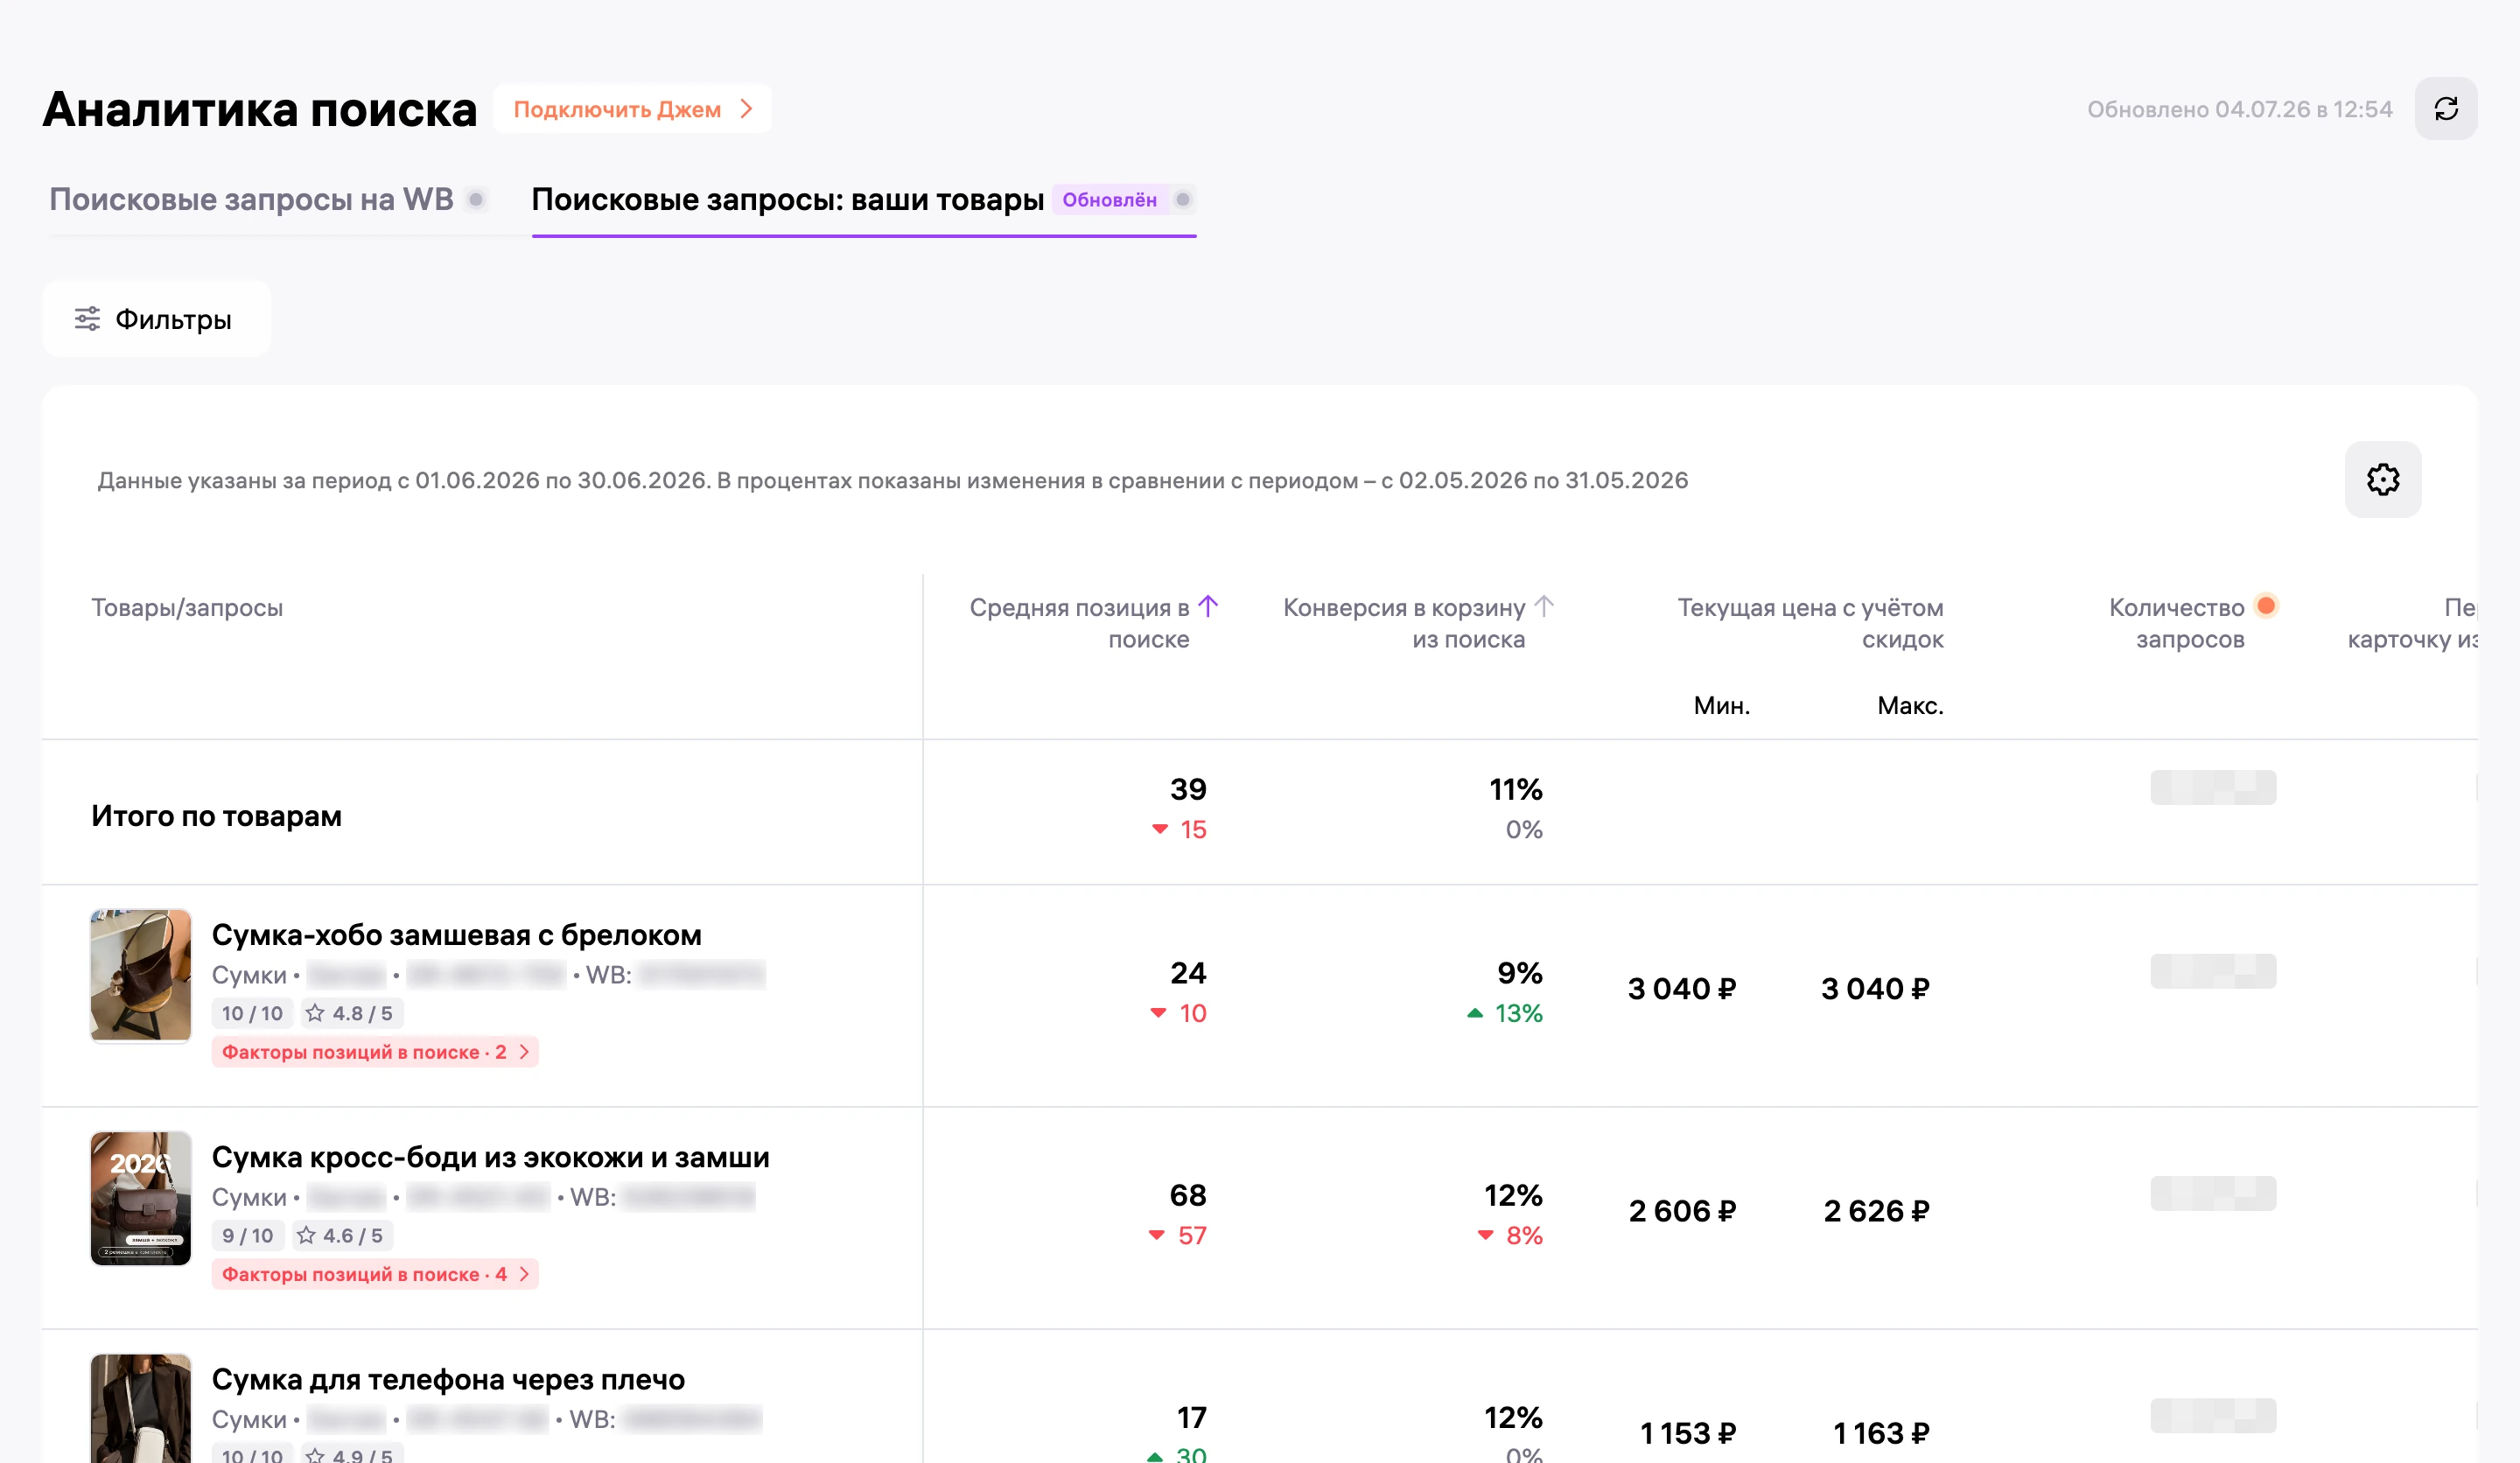Open Факторы позиций в поиске · 2
Image resolution: width=2520 pixels, height=1463 pixels.
click(375, 1052)
